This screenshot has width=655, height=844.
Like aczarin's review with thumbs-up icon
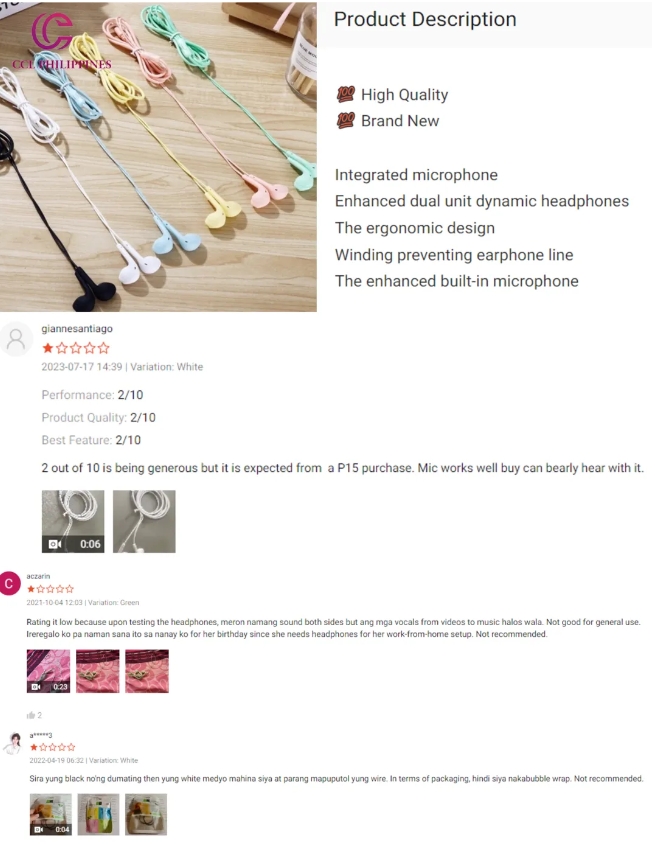31,715
